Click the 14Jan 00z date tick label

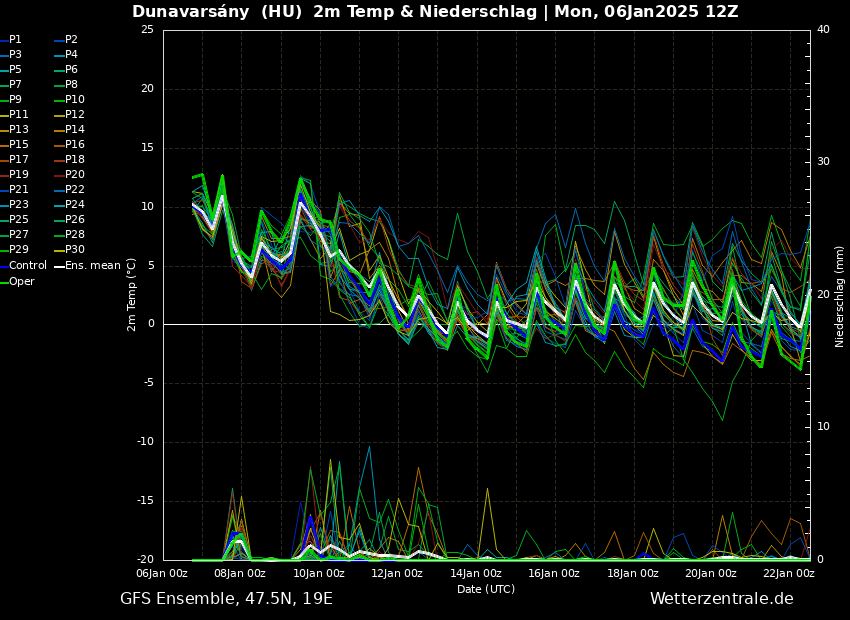pos(475,574)
